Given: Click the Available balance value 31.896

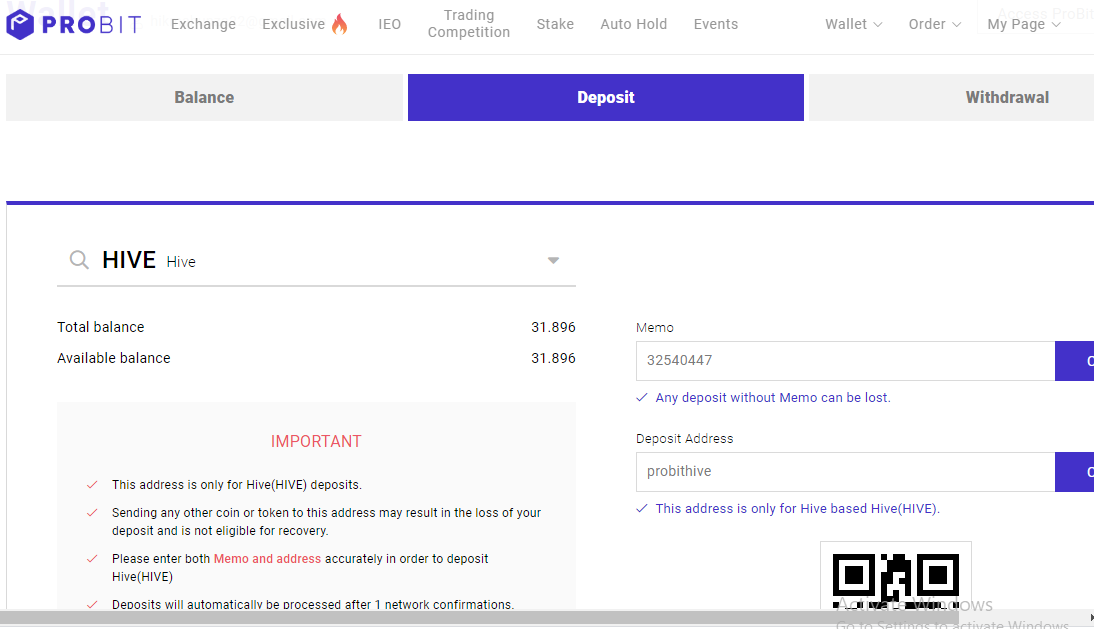Looking at the screenshot, I should pyautogui.click(x=553, y=358).
